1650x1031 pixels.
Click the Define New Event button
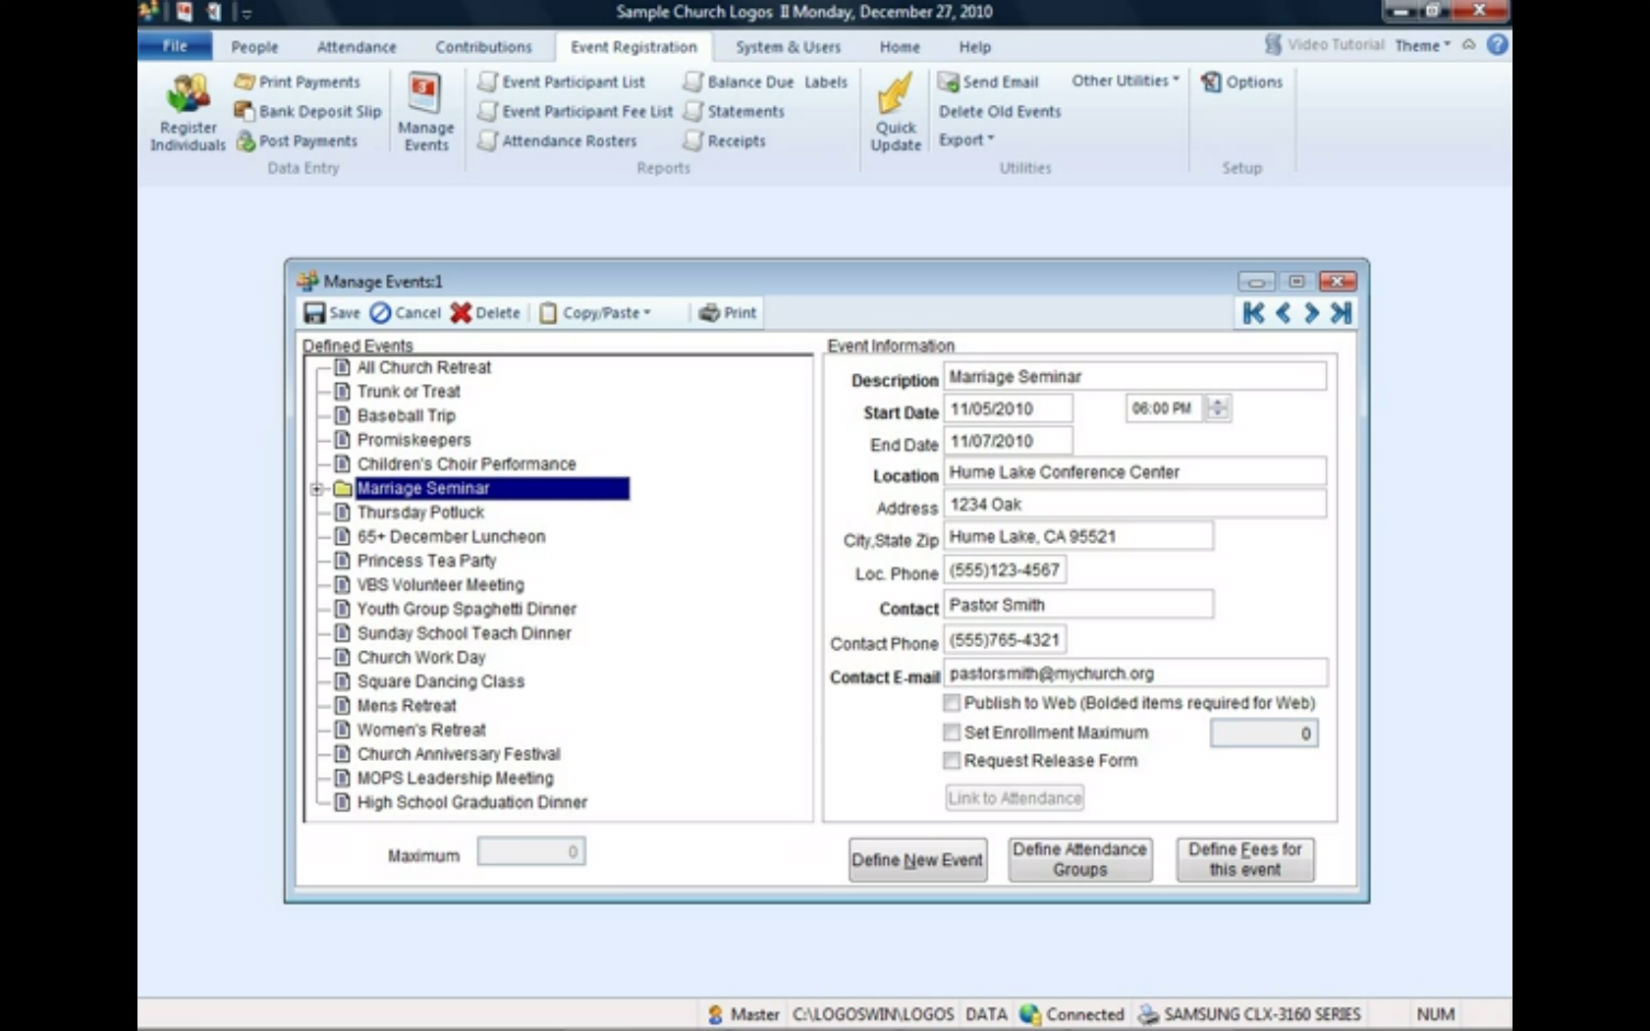point(916,859)
